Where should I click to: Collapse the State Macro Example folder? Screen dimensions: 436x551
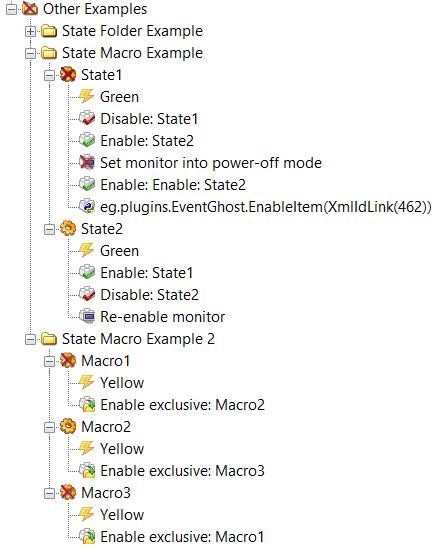31,53
